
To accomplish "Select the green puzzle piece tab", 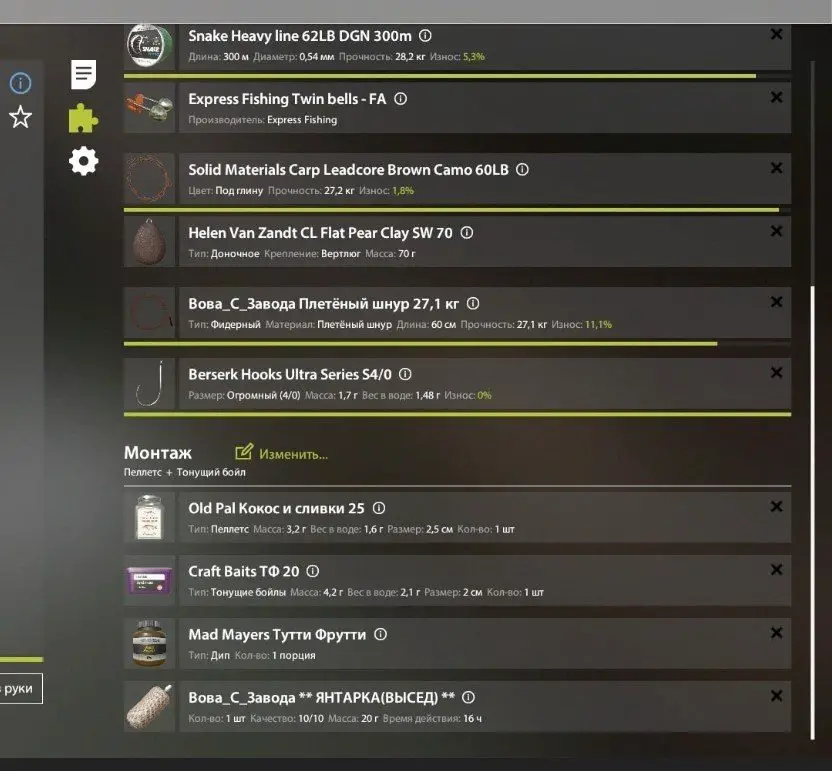I will click(83, 118).
